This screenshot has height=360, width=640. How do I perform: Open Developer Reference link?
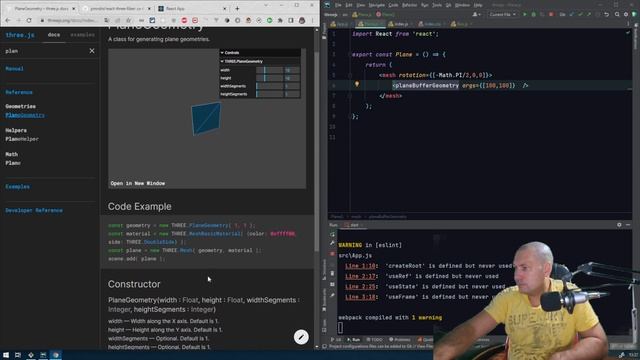click(34, 211)
